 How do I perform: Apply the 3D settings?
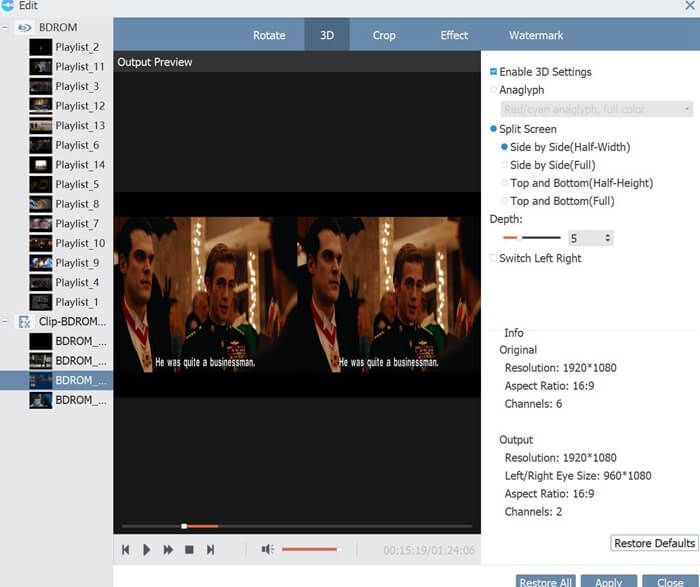click(x=609, y=581)
